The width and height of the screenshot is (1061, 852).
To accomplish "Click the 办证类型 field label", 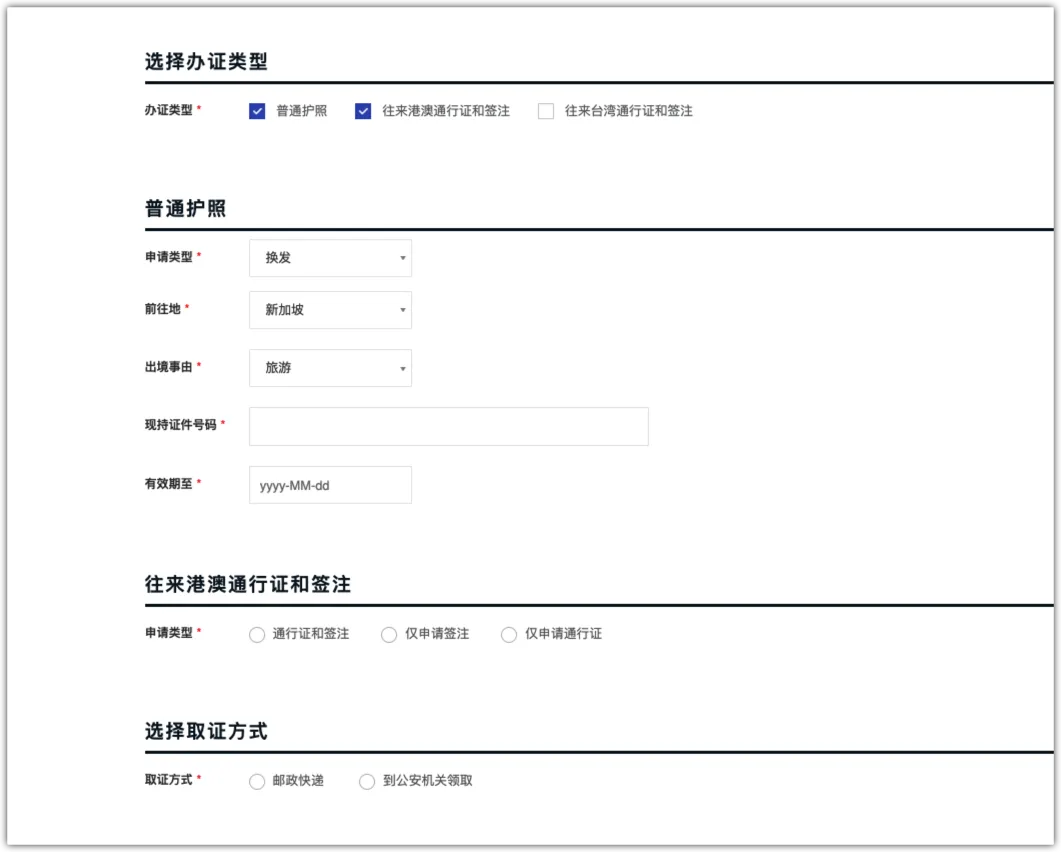I will 169,110.
